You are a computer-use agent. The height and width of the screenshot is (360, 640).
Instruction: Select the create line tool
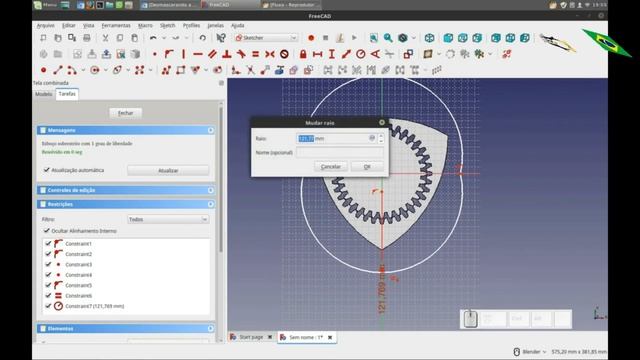pos(58,70)
